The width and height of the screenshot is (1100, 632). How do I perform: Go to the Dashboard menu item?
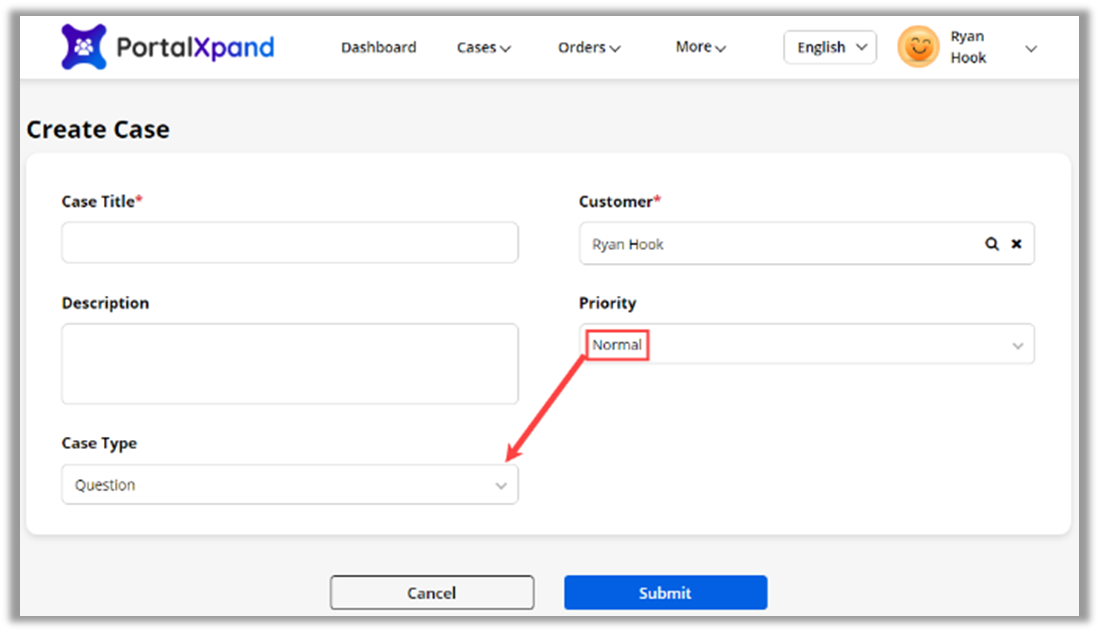378,47
